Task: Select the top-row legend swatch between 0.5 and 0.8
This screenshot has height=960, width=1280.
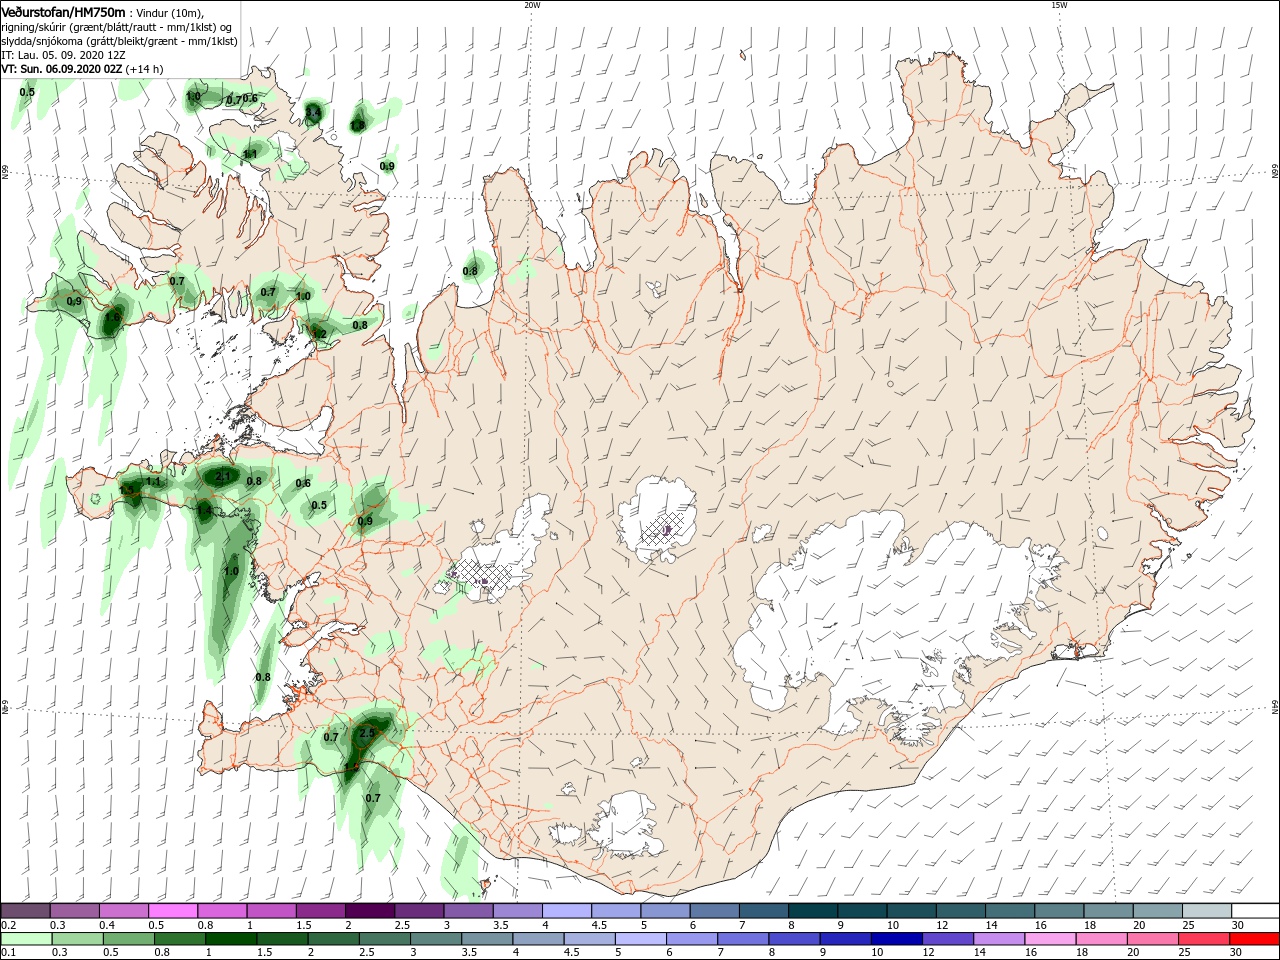Action: (172, 911)
